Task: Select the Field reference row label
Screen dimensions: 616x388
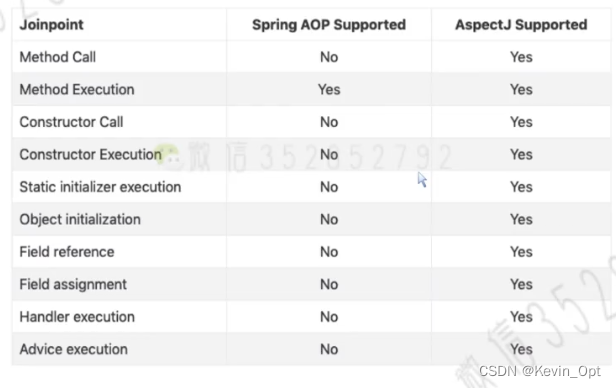Action: coord(67,252)
